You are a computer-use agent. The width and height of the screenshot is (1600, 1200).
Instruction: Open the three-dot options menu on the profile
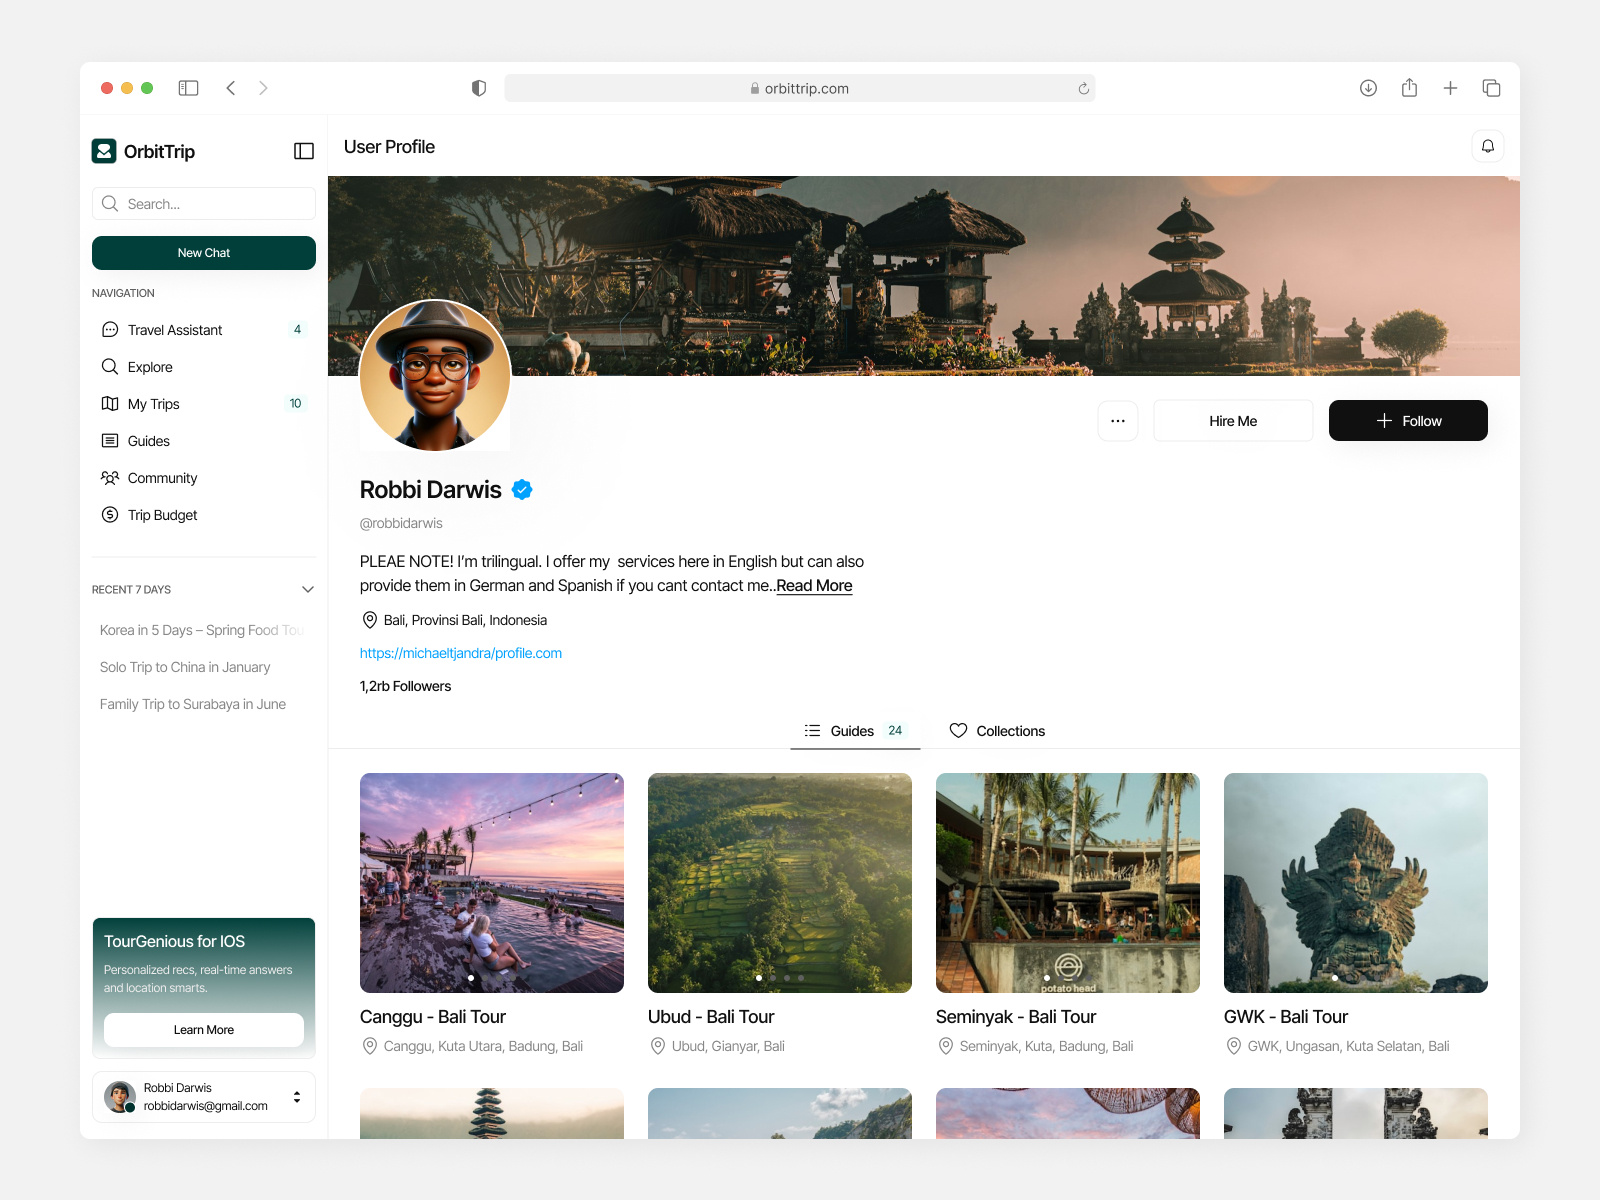tap(1118, 421)
